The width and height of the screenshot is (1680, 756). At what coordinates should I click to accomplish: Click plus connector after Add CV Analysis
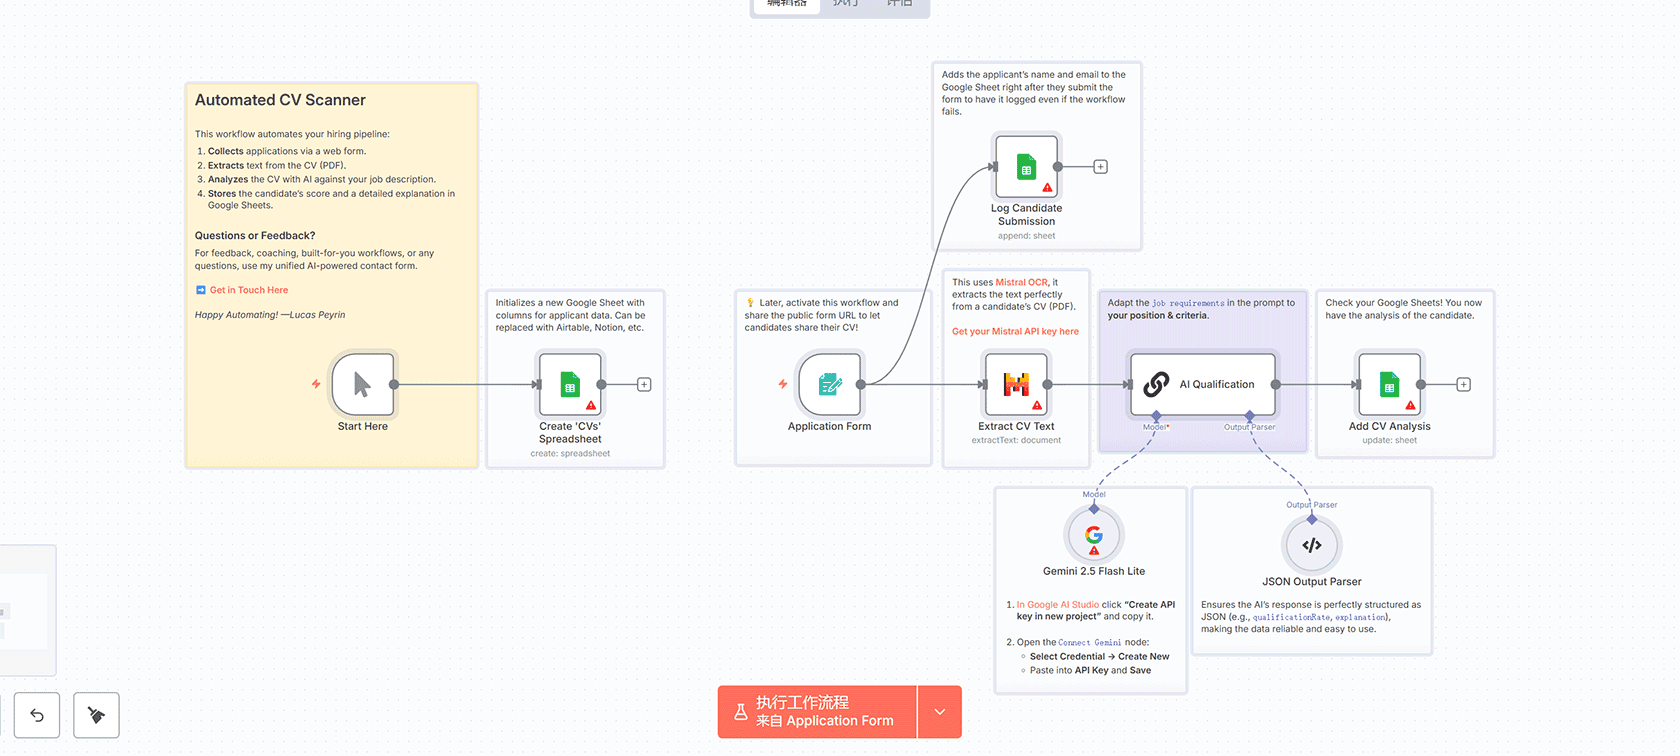point(1463,385)
